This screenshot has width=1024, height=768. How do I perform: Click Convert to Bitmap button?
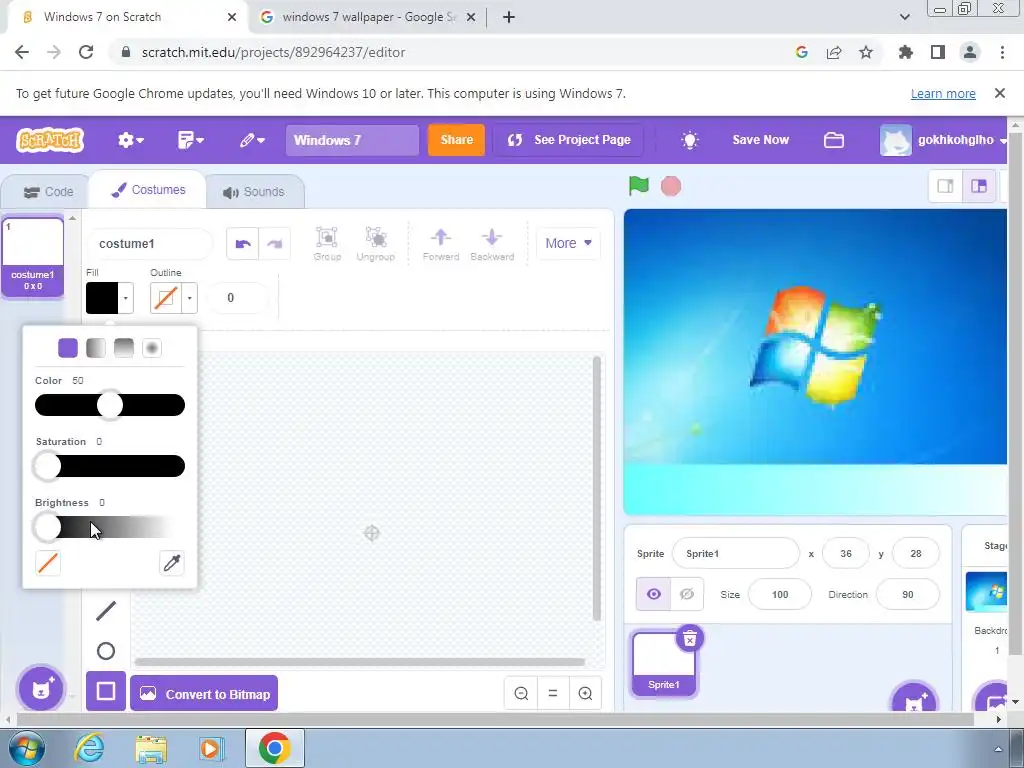point(204,694)
